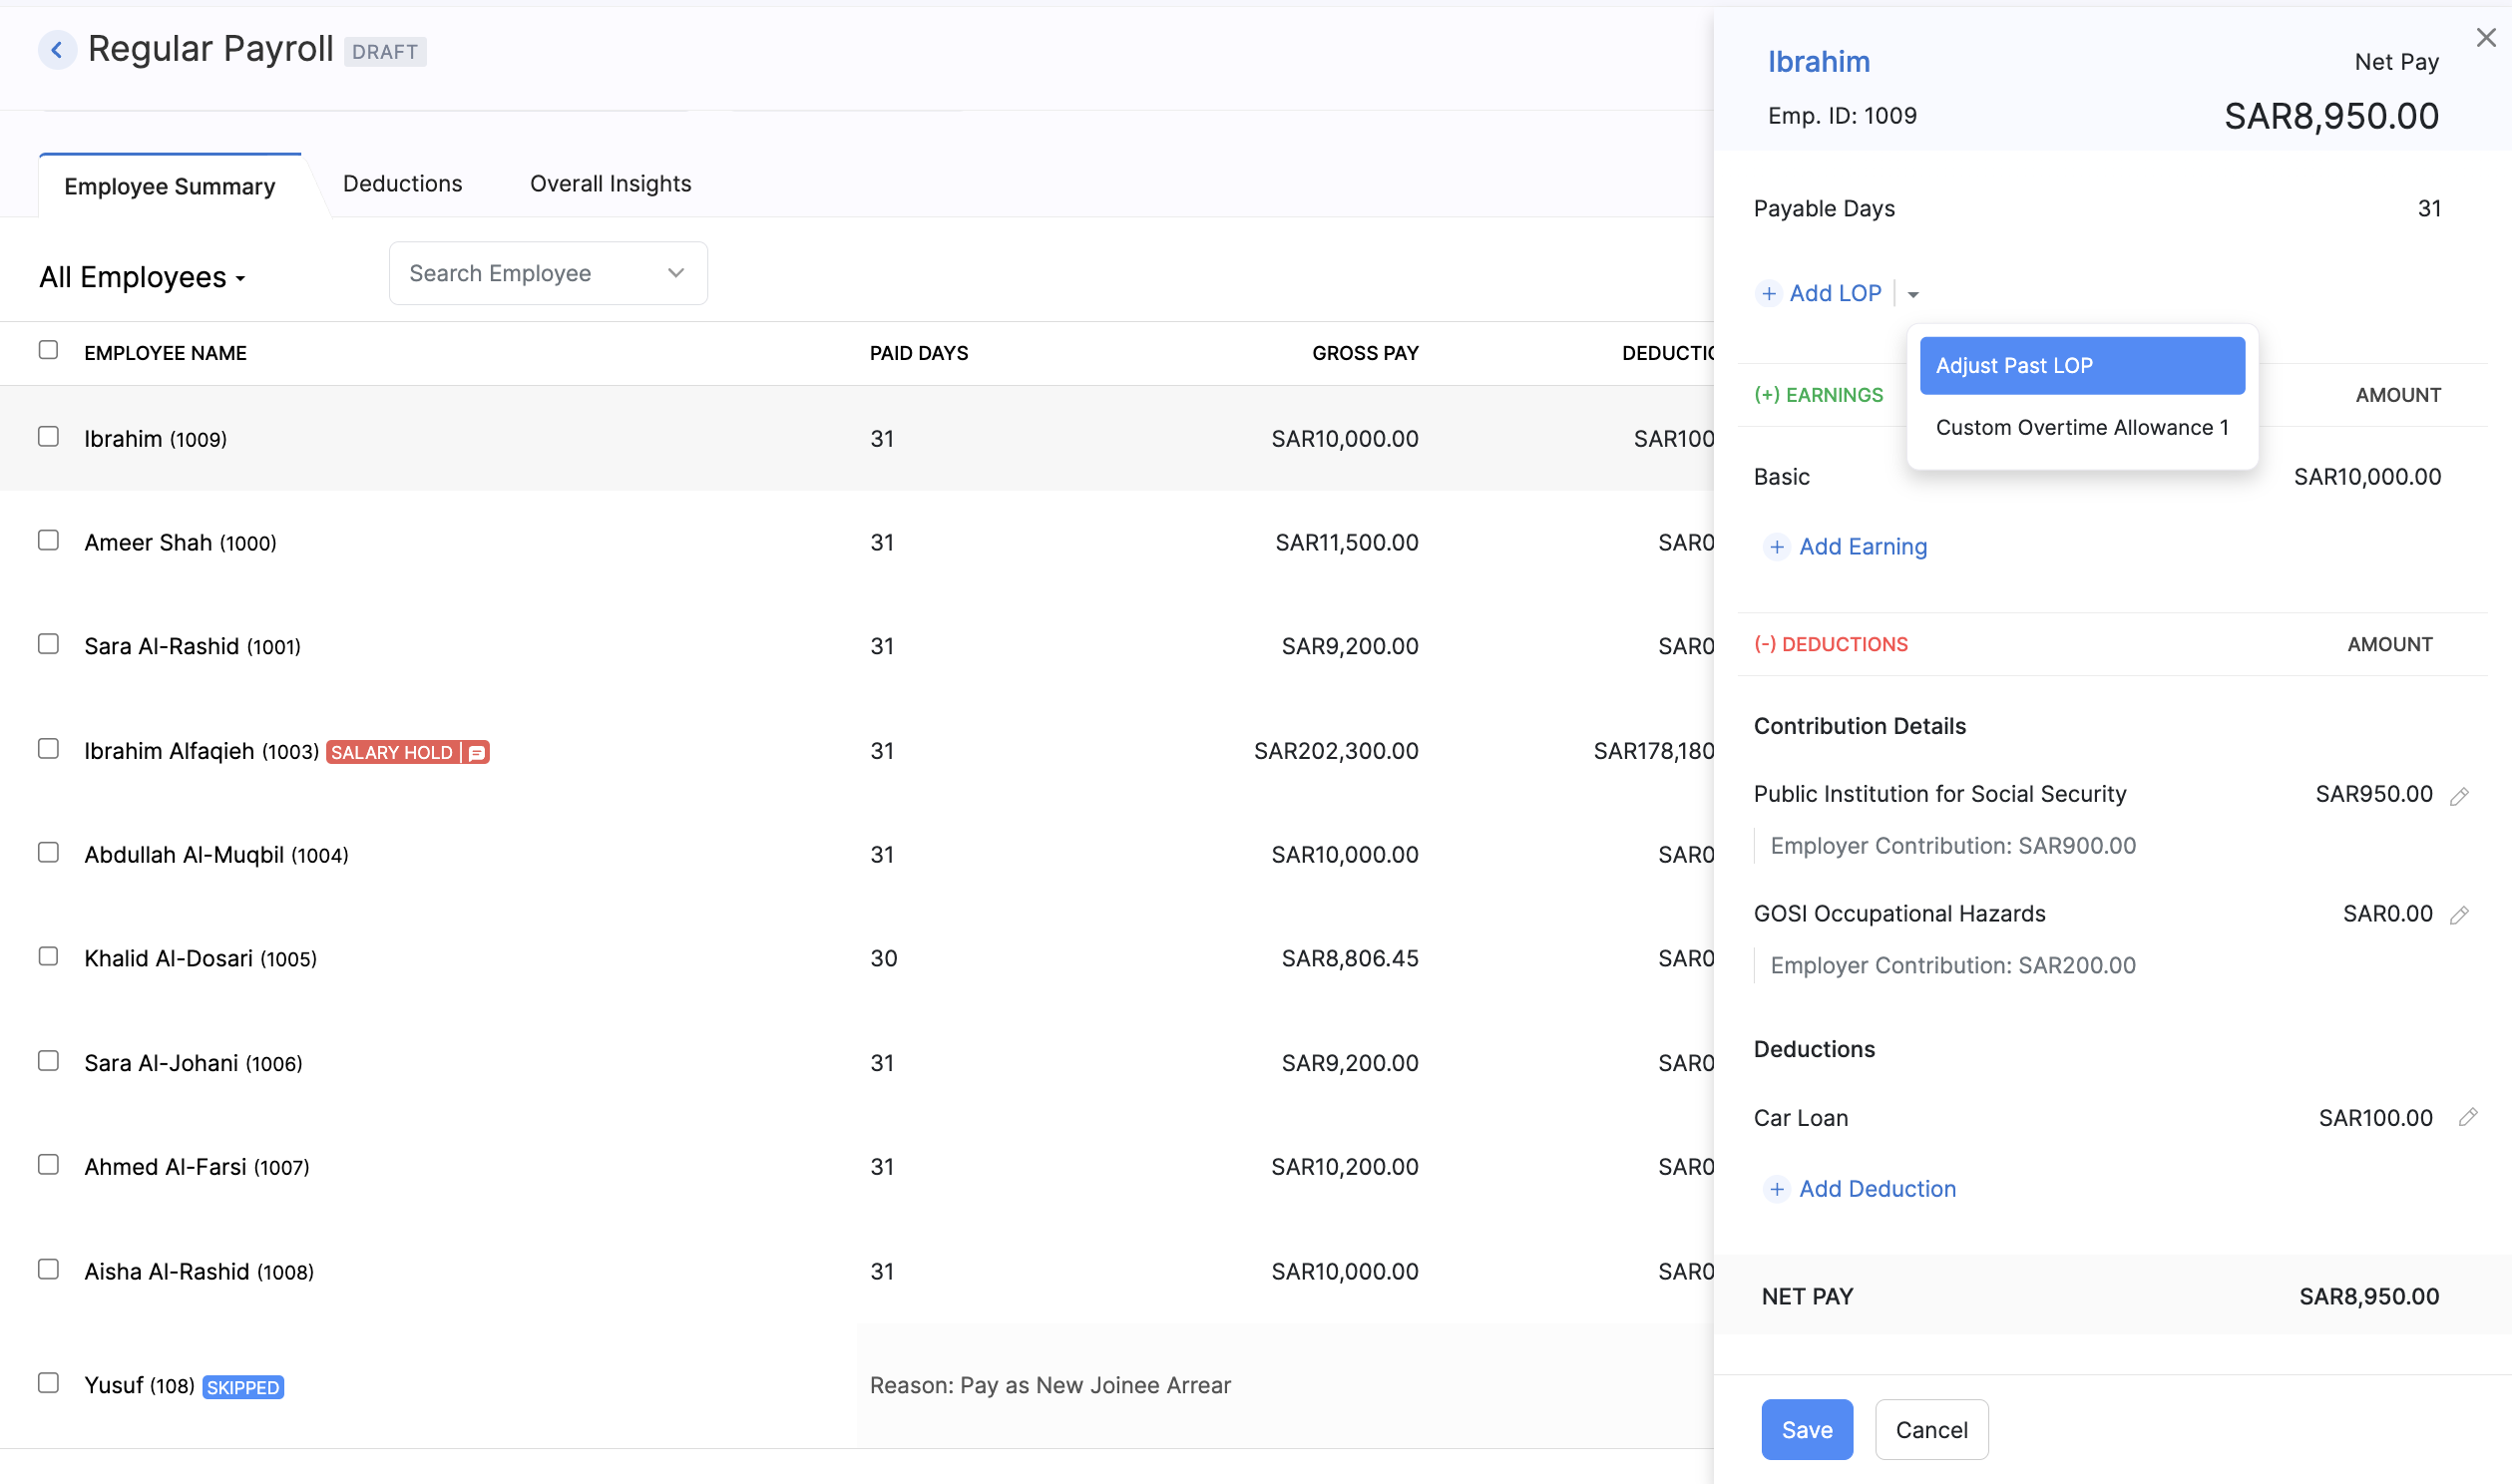Cancel the Ibrahim payroll edits
Viewport: 2512px width, 1484px height.
(x=1931, y=1429)
